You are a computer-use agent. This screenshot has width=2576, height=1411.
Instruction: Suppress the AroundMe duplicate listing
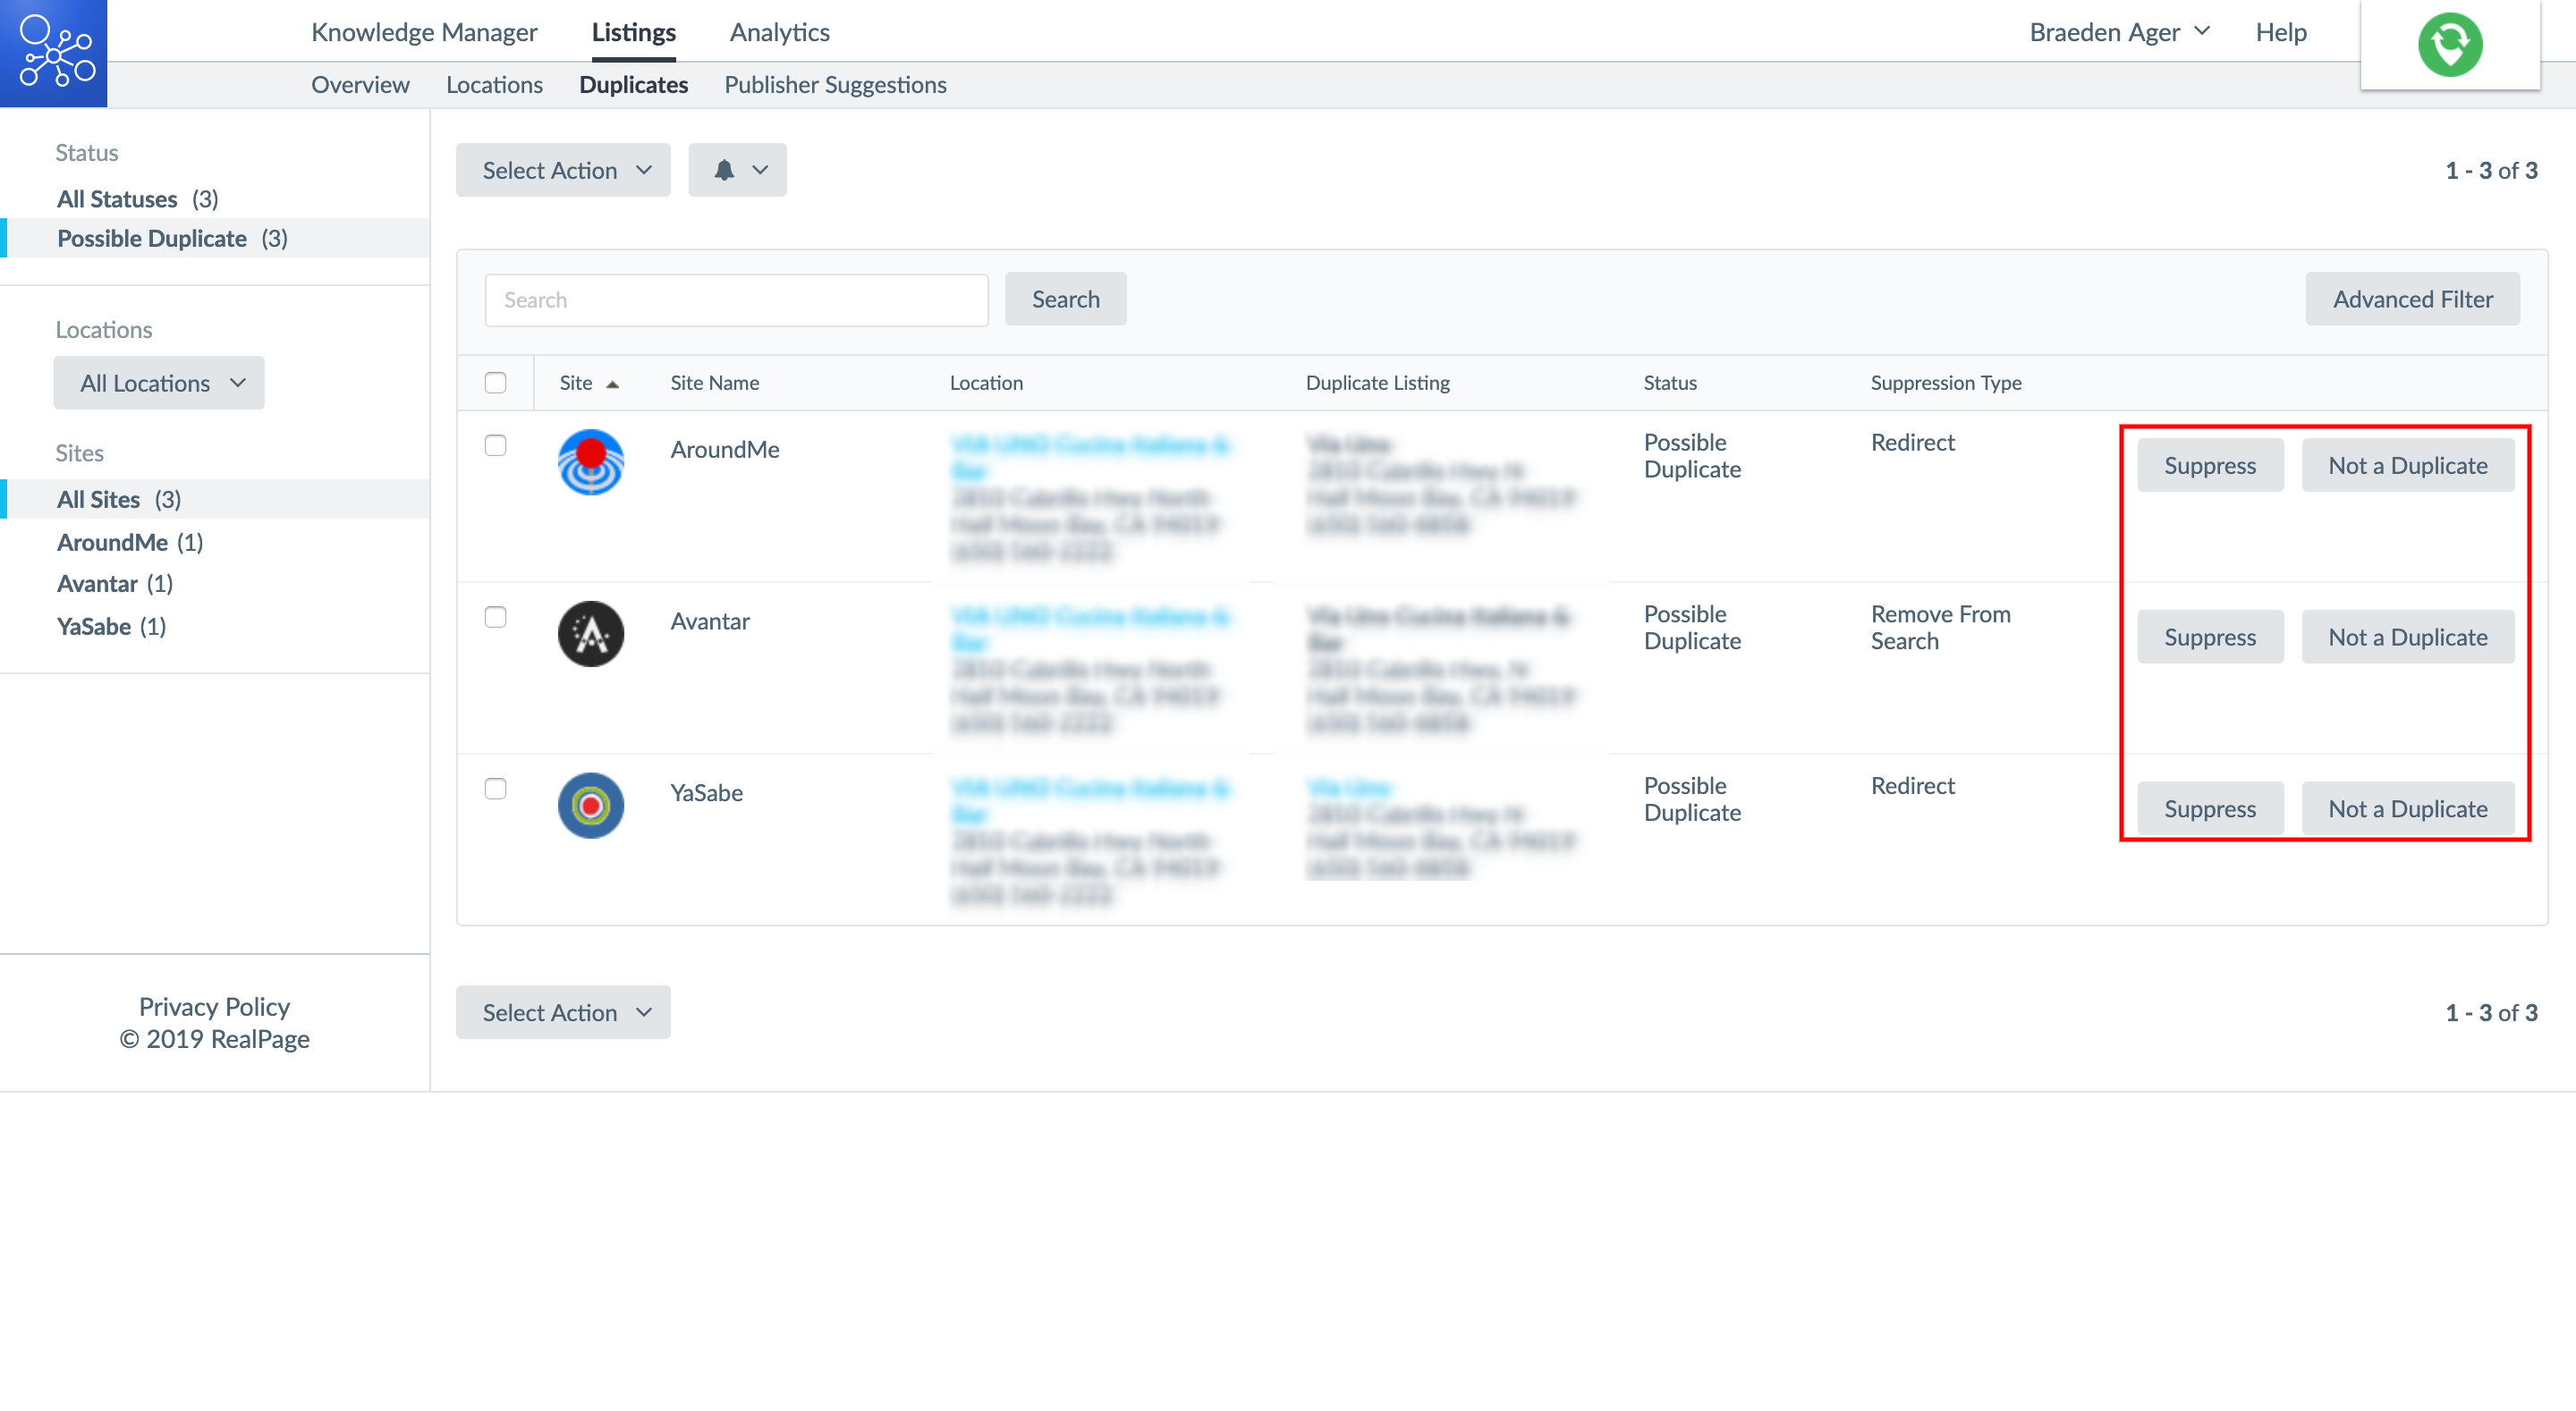(x=2210, y=465)
